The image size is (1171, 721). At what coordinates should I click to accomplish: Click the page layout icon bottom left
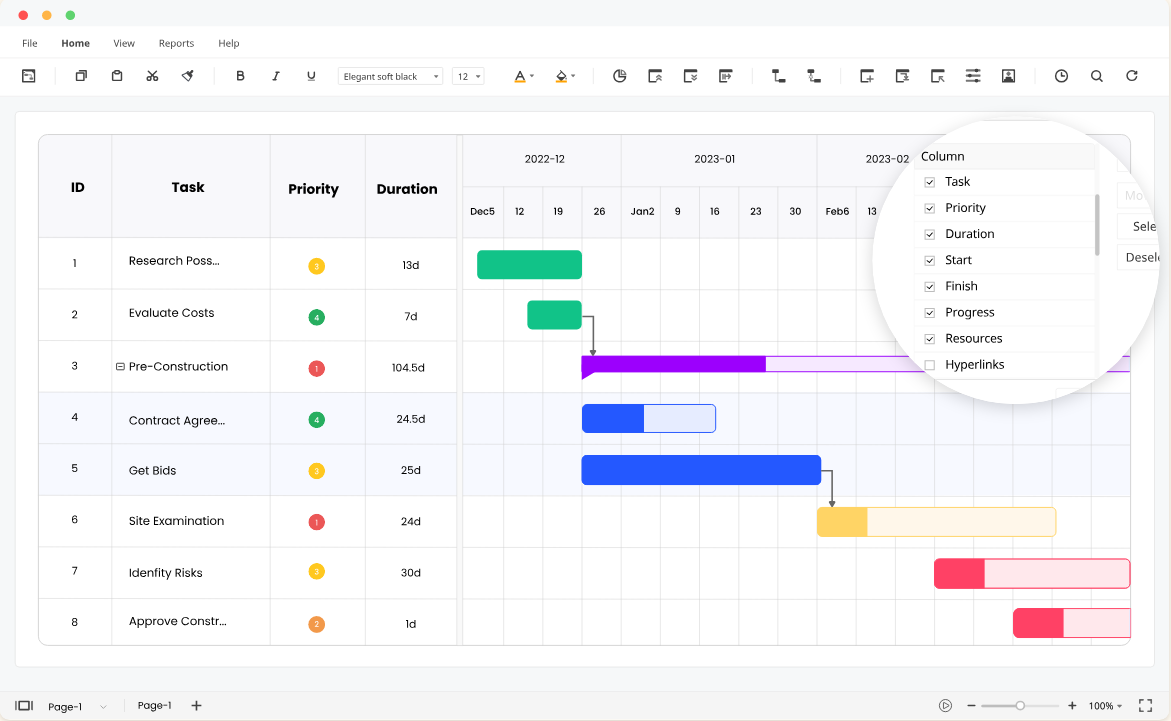point(24,705)
